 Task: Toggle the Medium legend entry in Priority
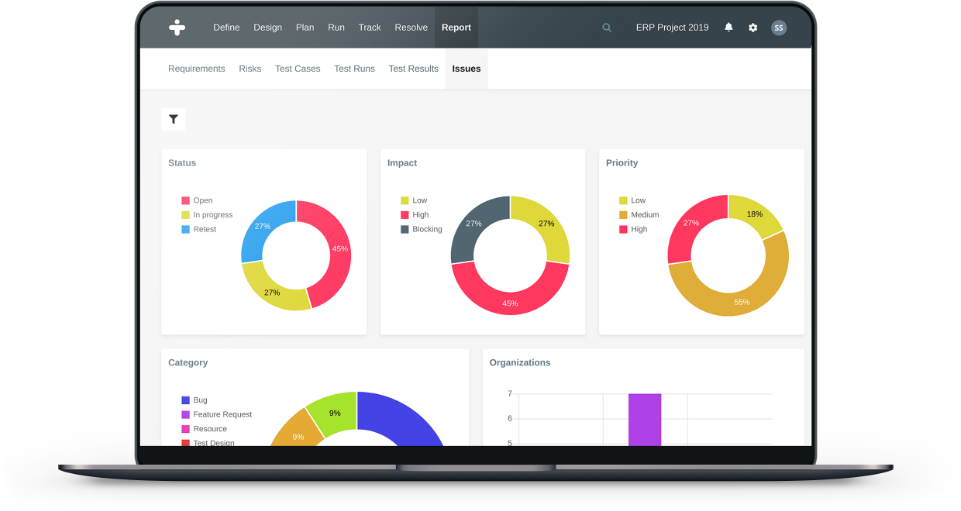coord(644,215)
